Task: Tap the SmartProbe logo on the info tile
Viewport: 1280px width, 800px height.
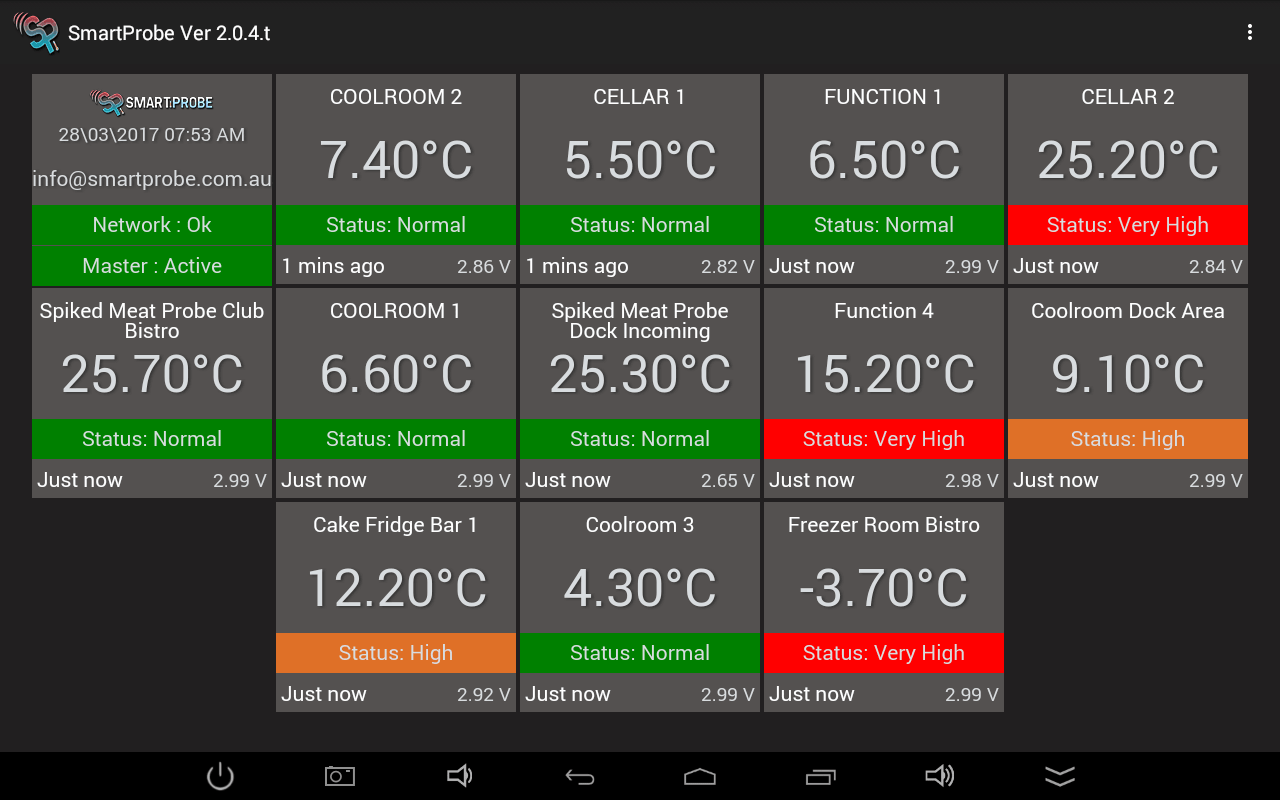Action: tap(151, 100)
